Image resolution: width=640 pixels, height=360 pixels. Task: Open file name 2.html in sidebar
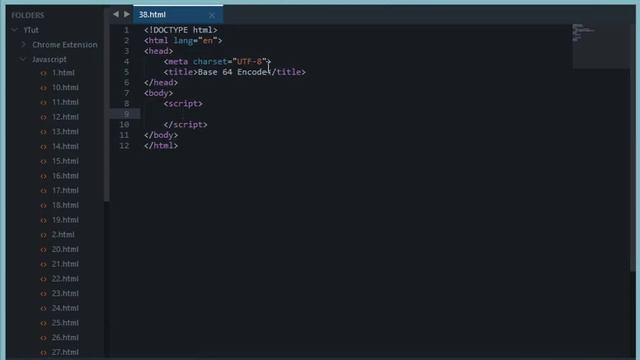[x=63, y=235]
